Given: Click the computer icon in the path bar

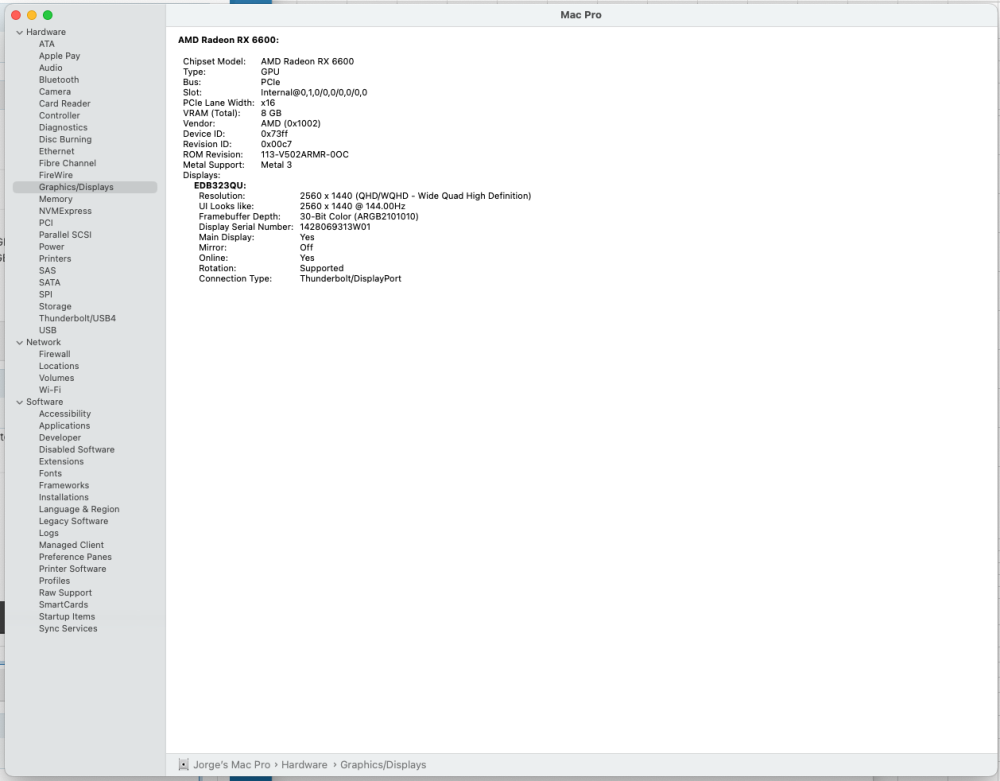Looking at the screenshot, I should point(184,764).
